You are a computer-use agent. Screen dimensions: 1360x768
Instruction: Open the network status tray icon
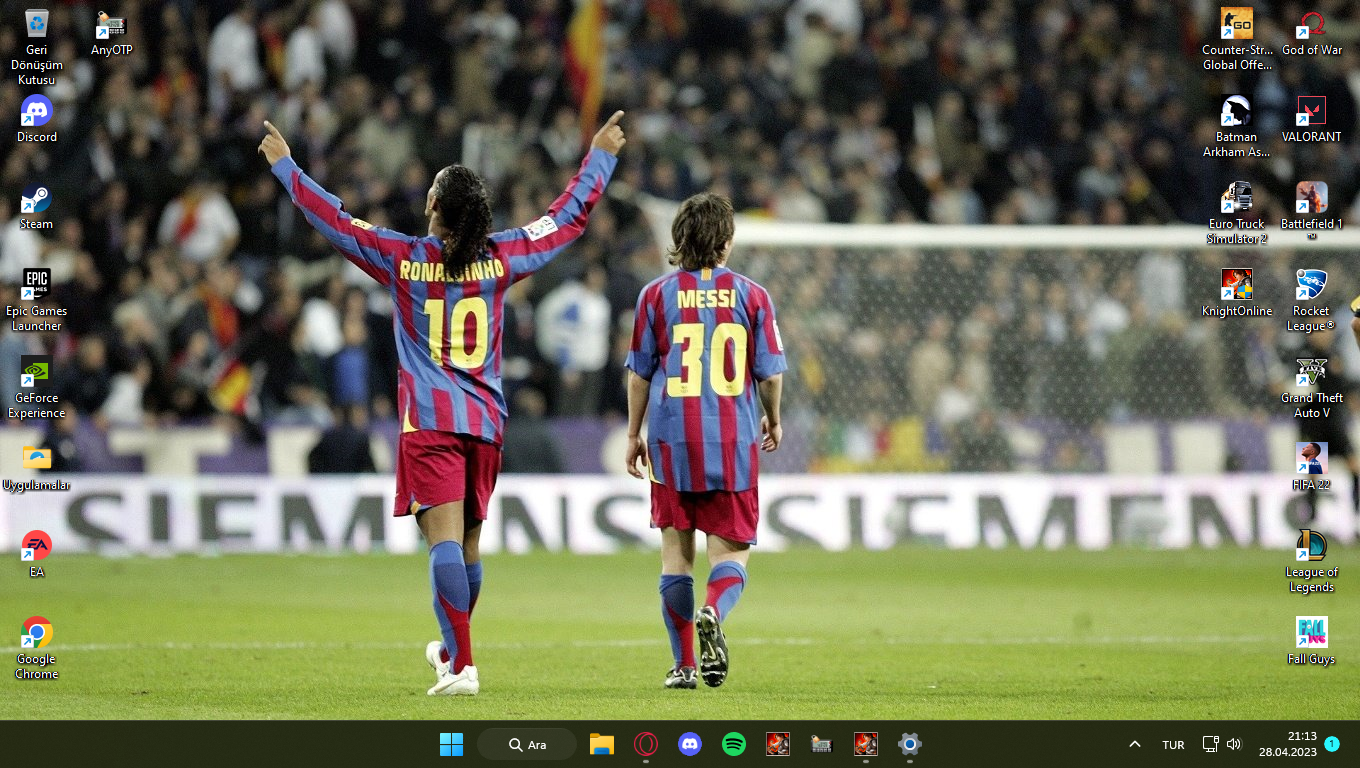[x=1210, y=744]
